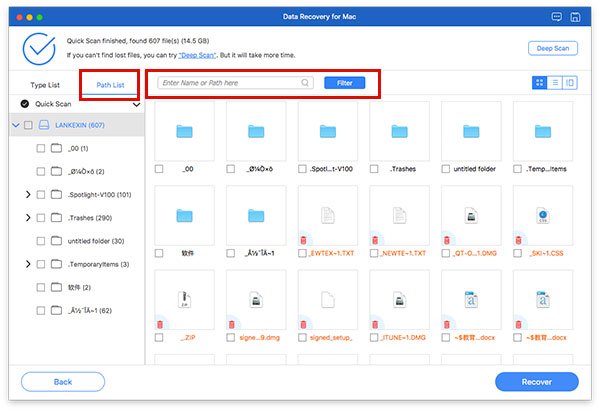The image size is (600, 411).
Task: Tick the untitled folder (30) sidebar checkbox
Action: [x=41, y=241]
